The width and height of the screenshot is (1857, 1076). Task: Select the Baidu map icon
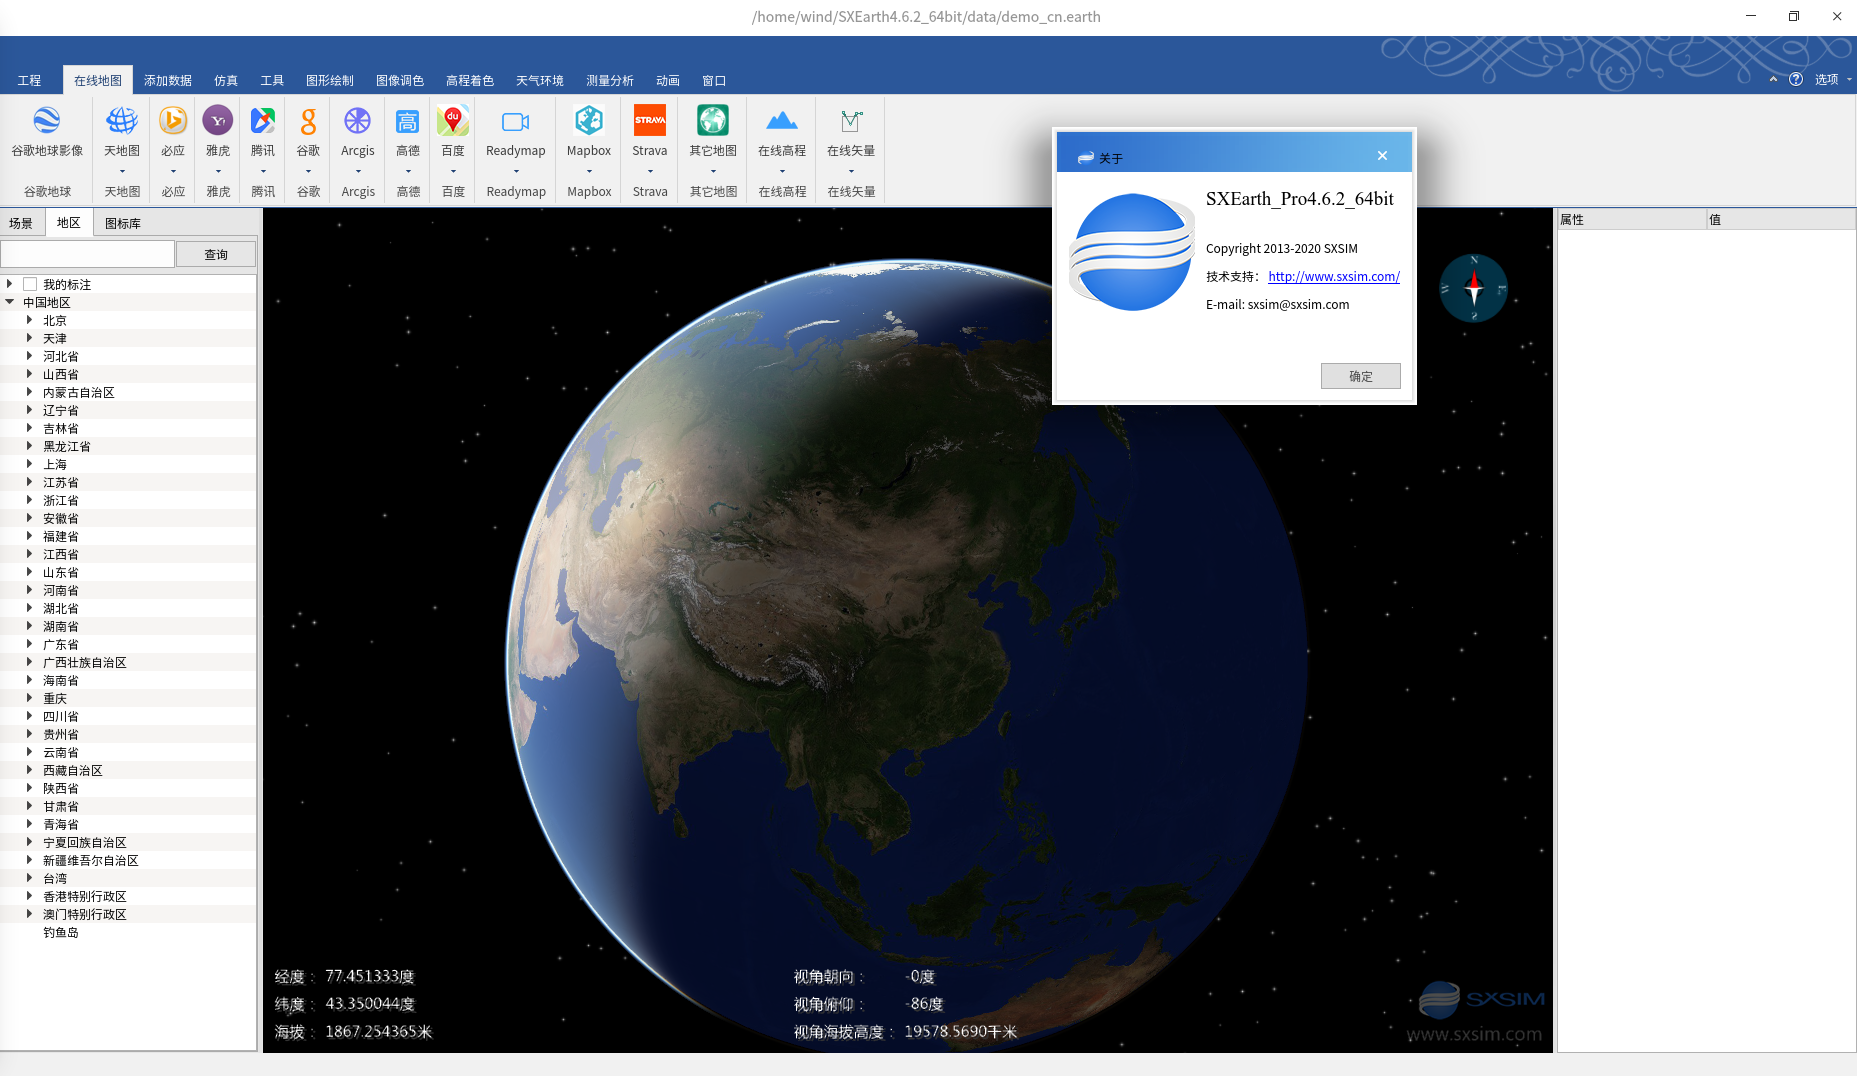(x=453, y=122)
